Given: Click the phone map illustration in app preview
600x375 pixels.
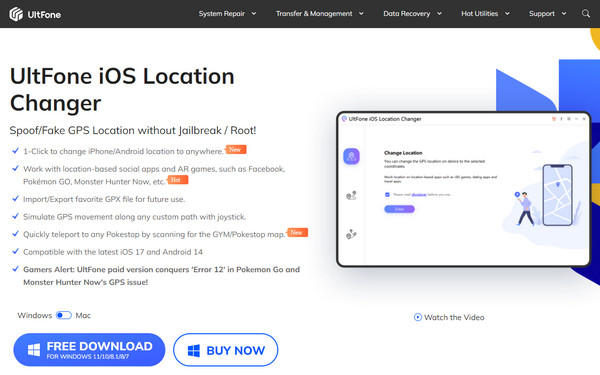Looking at the screenshot, I should click(x=558, y=195).
